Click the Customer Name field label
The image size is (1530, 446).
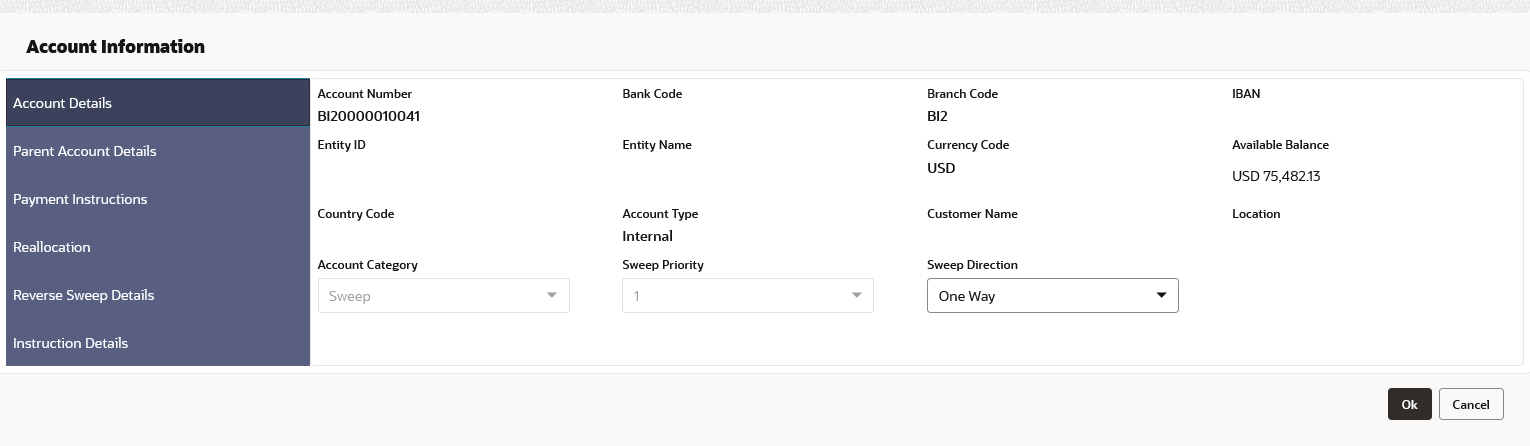(972, 214)
